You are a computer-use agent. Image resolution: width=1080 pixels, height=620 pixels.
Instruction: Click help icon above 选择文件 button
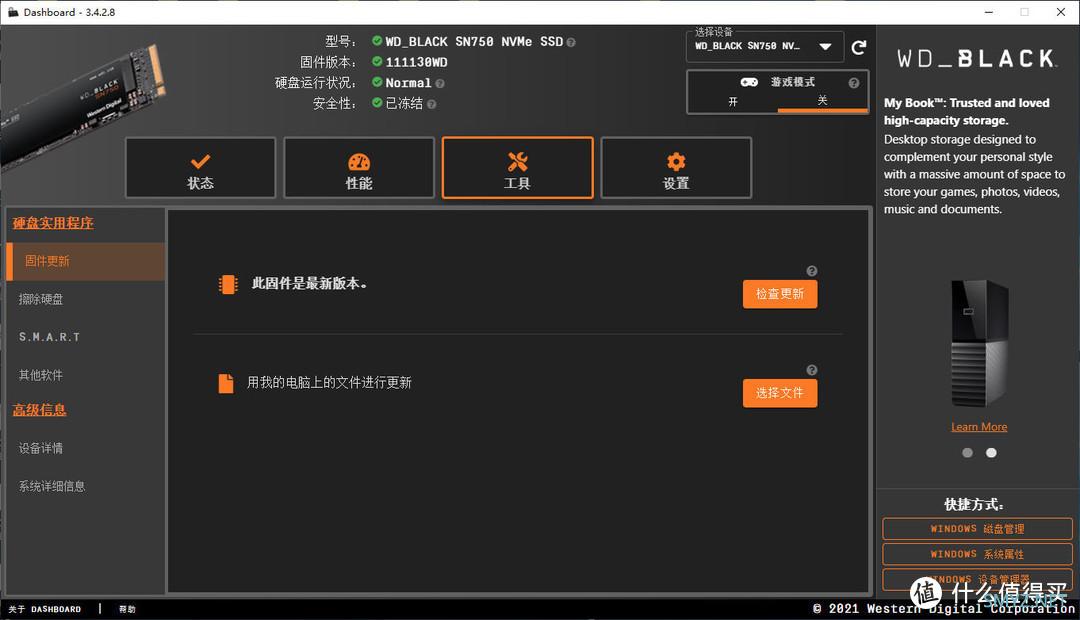coord(812,370)
